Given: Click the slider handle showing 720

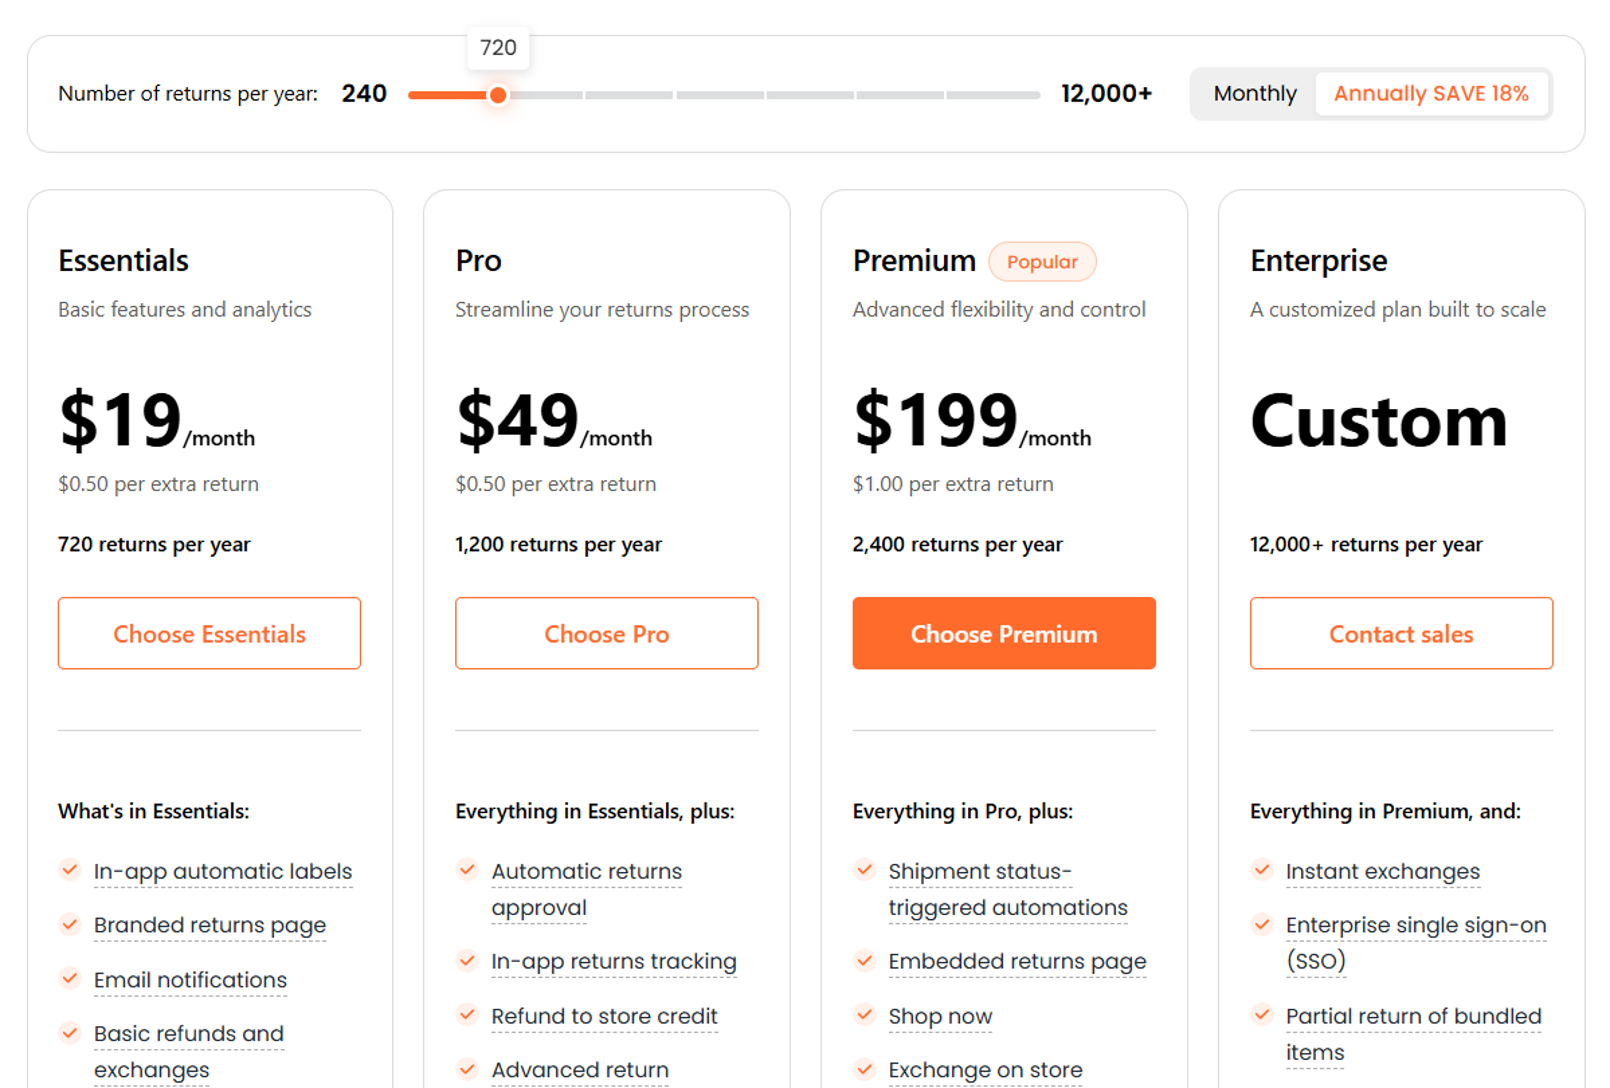Looking at the screenshot, I should pyautogui.click(x=498, y=95).
